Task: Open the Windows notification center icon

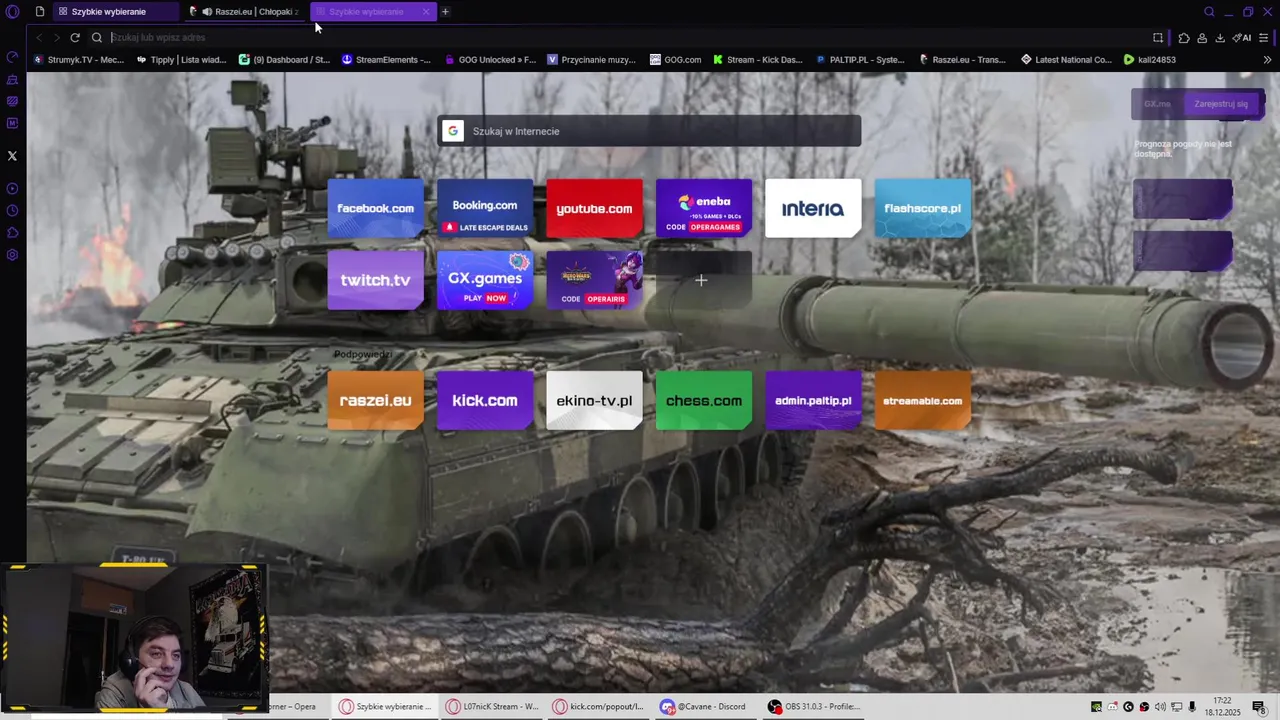Action: 1259,707
